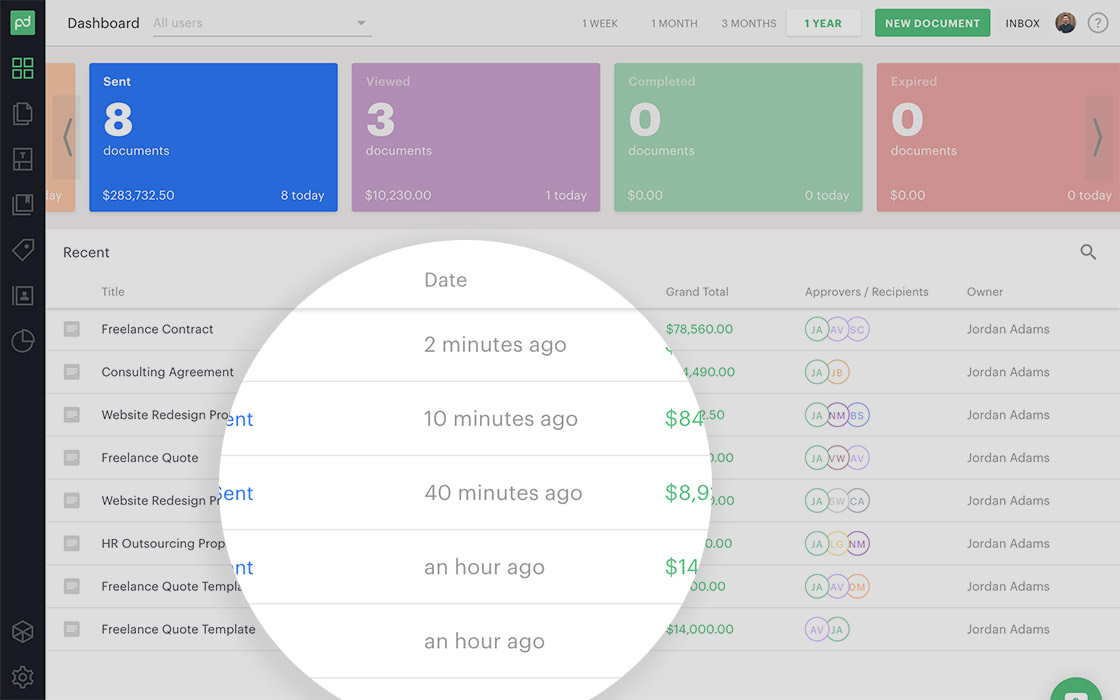Open the Settings gear icon

coord(23,677)
